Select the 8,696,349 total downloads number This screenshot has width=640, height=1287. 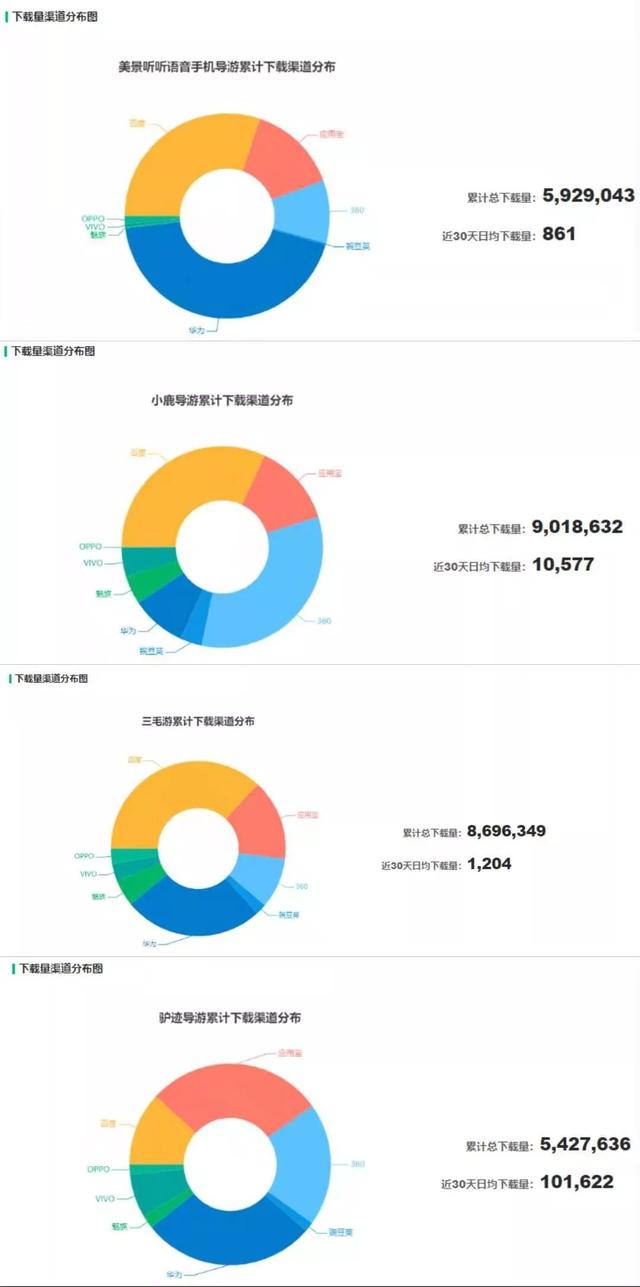coord(506,831)
